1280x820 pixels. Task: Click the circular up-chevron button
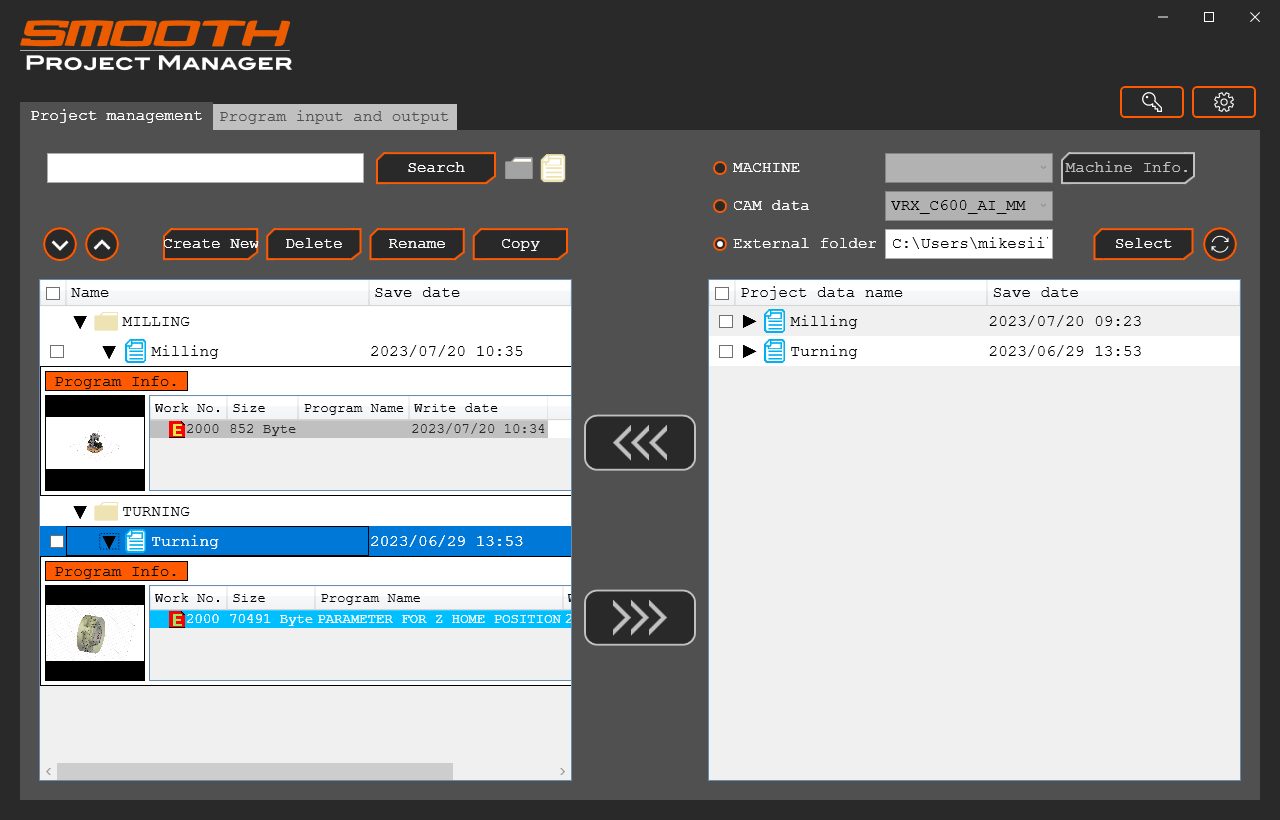tap(102, 244)
